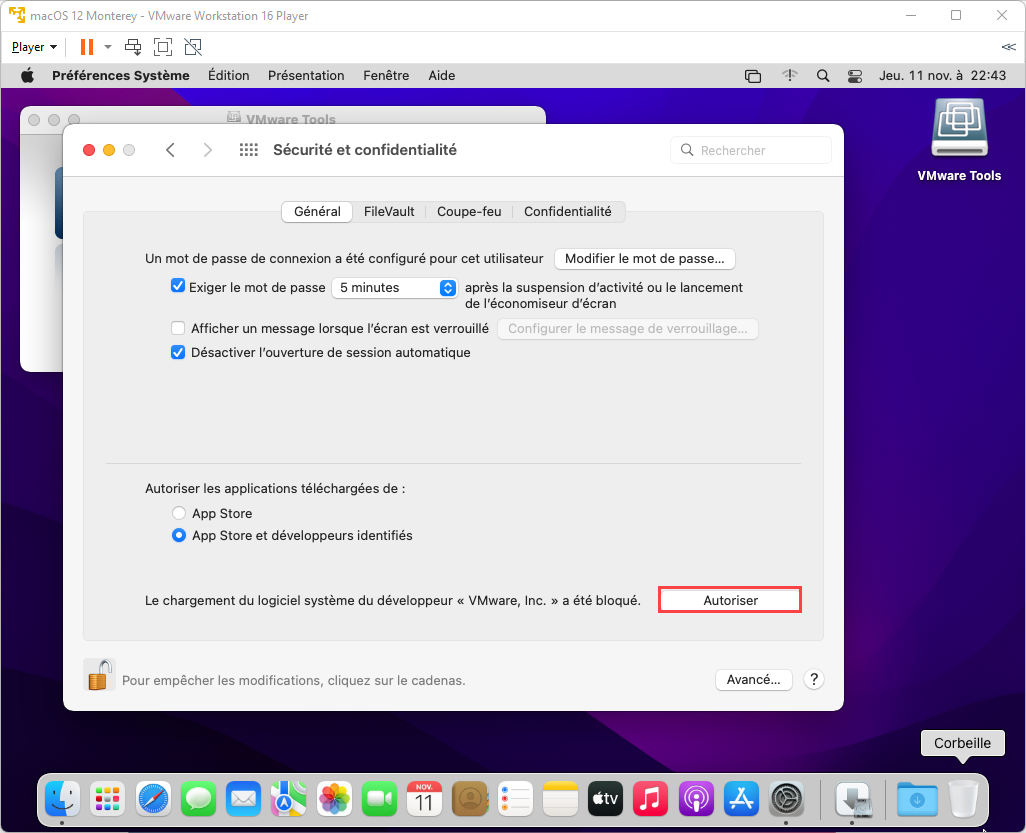Image resolution: width=1026 pixels, height=833 pixels.
Task: Open System Preferences from the Dock
Action: (x=786, y=798)
